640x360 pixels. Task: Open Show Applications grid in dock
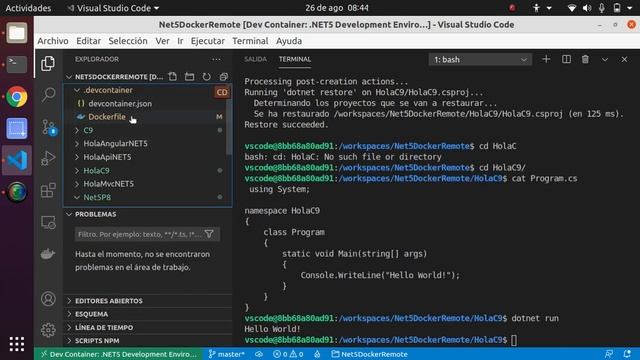(x=17, y=344)
